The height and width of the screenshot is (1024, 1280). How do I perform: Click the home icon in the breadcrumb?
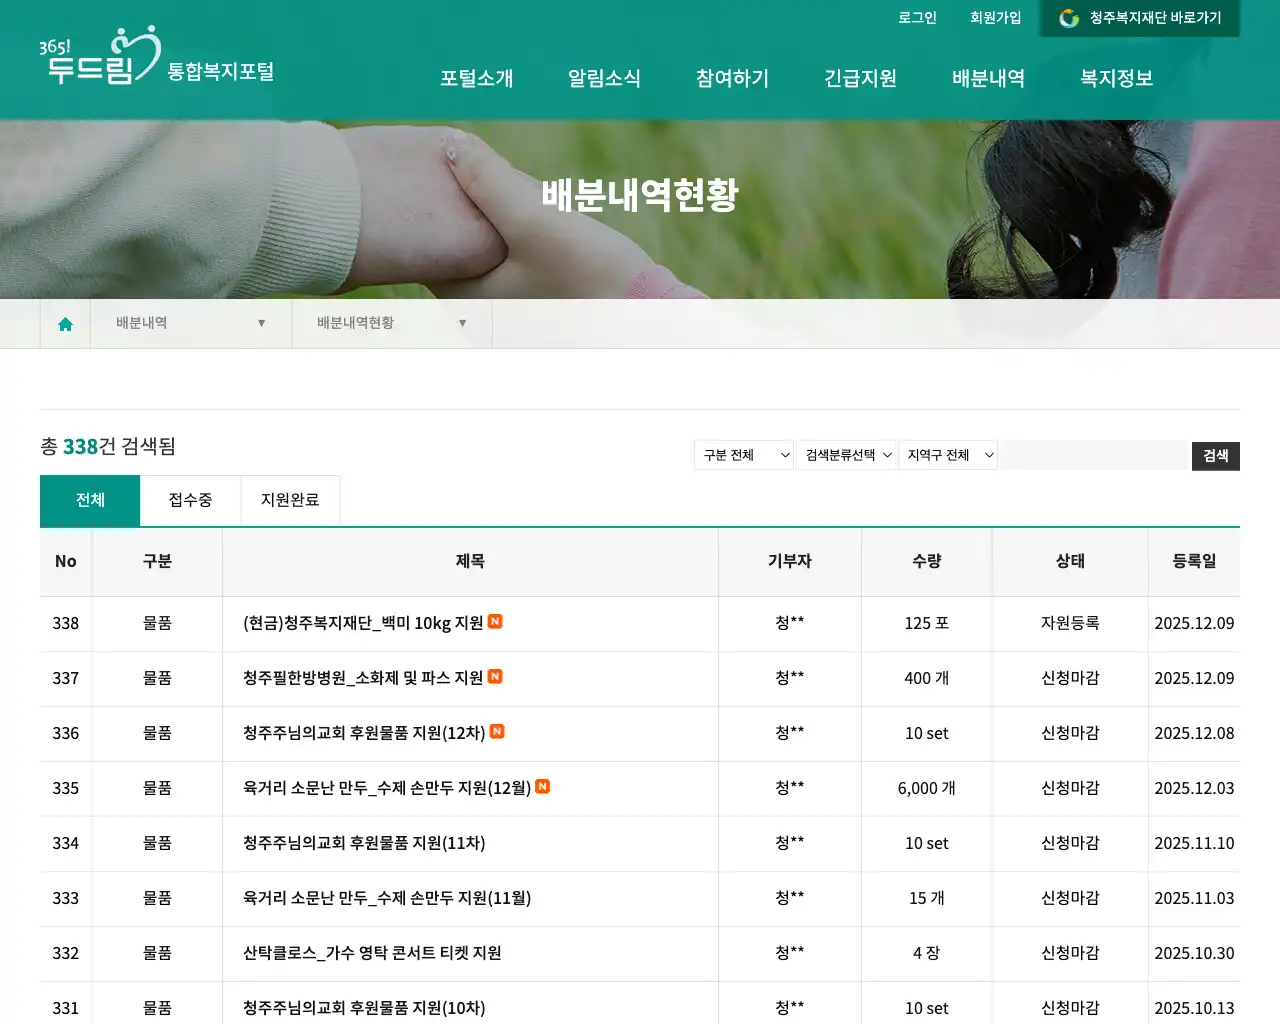66,323
